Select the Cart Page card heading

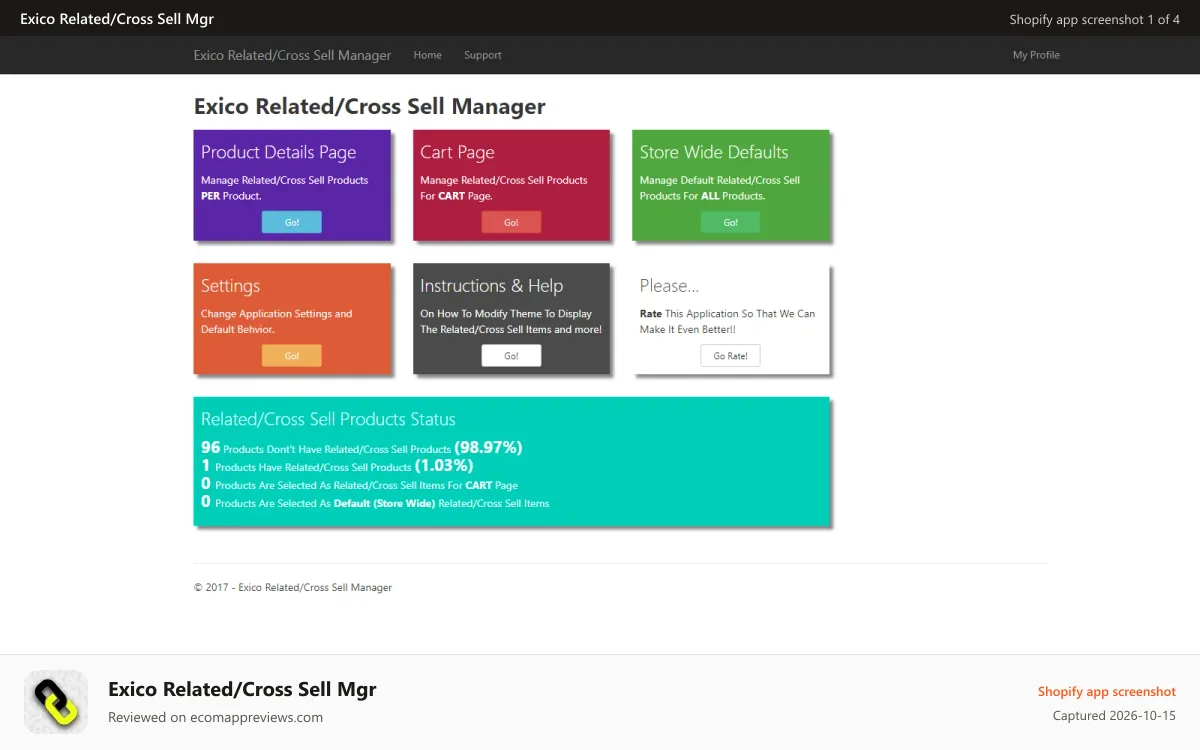coord(457,152)
